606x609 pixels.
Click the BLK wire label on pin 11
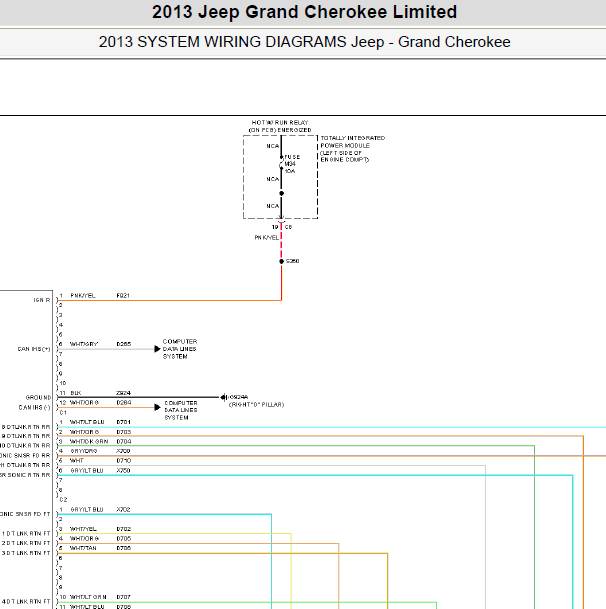[76, 393]
